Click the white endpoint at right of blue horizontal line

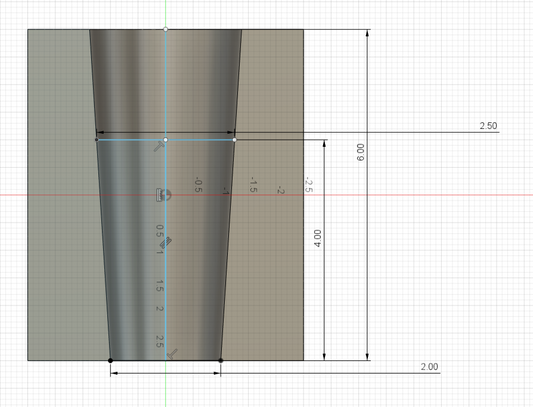(x=235, y=140)
